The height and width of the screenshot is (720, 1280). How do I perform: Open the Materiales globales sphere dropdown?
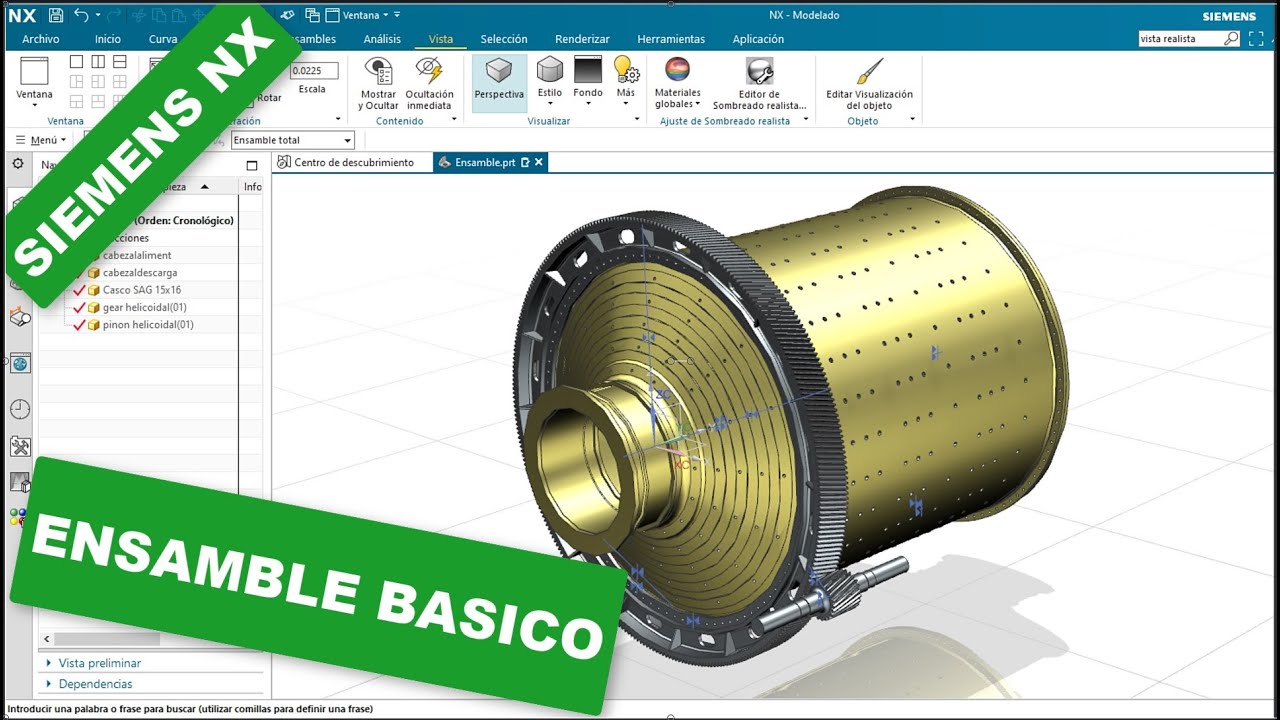pyautogui.click(x=677, y=82)
